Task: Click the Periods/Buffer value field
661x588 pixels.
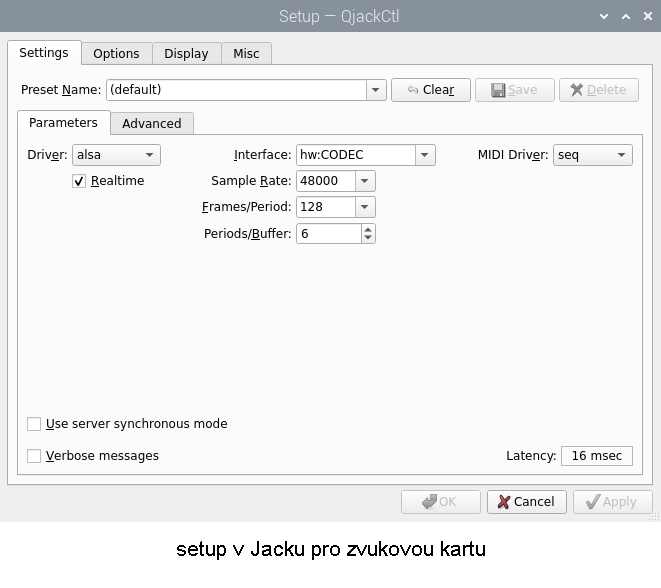Action: pyautogui.click(x=329, y=234)
